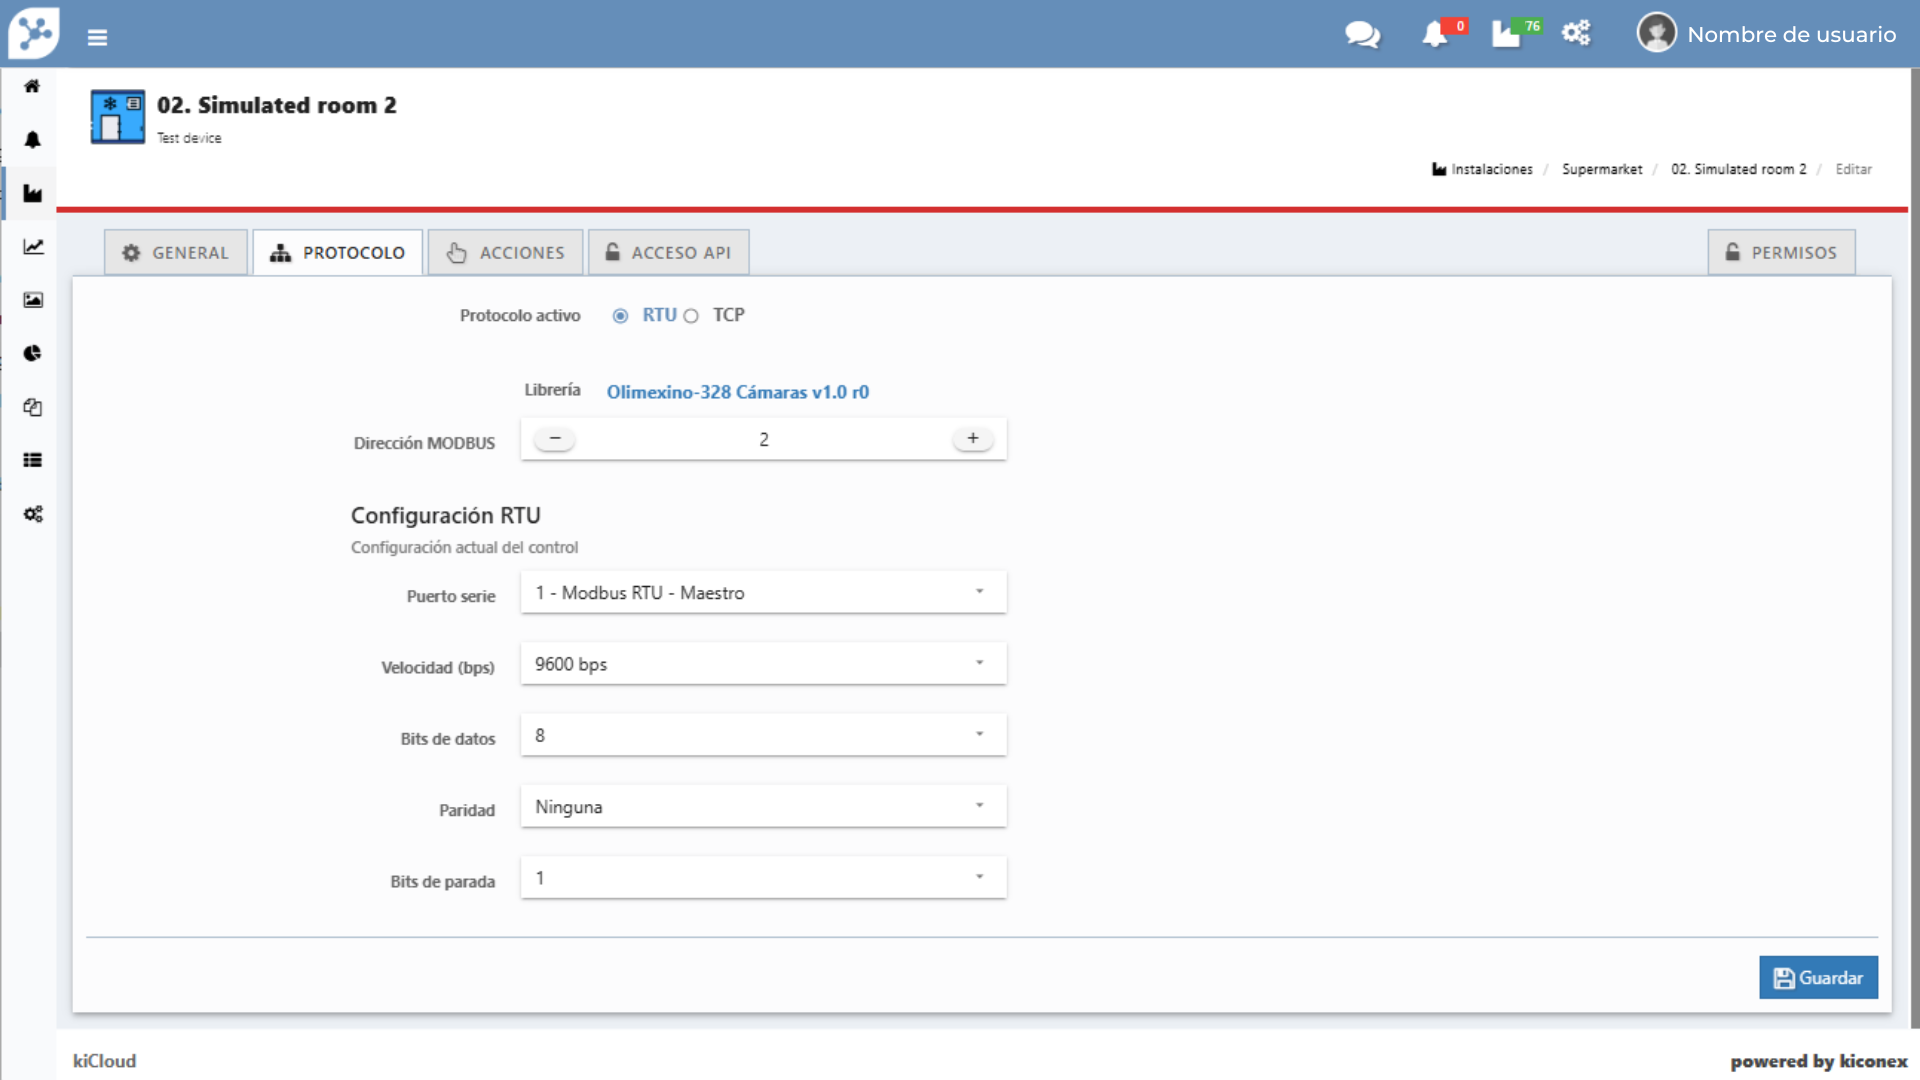Image resolution: width=1920 pixels, height=1080 pixels.
Task: Click the installations icon with 76 badge
Action: pos(1507,35)
